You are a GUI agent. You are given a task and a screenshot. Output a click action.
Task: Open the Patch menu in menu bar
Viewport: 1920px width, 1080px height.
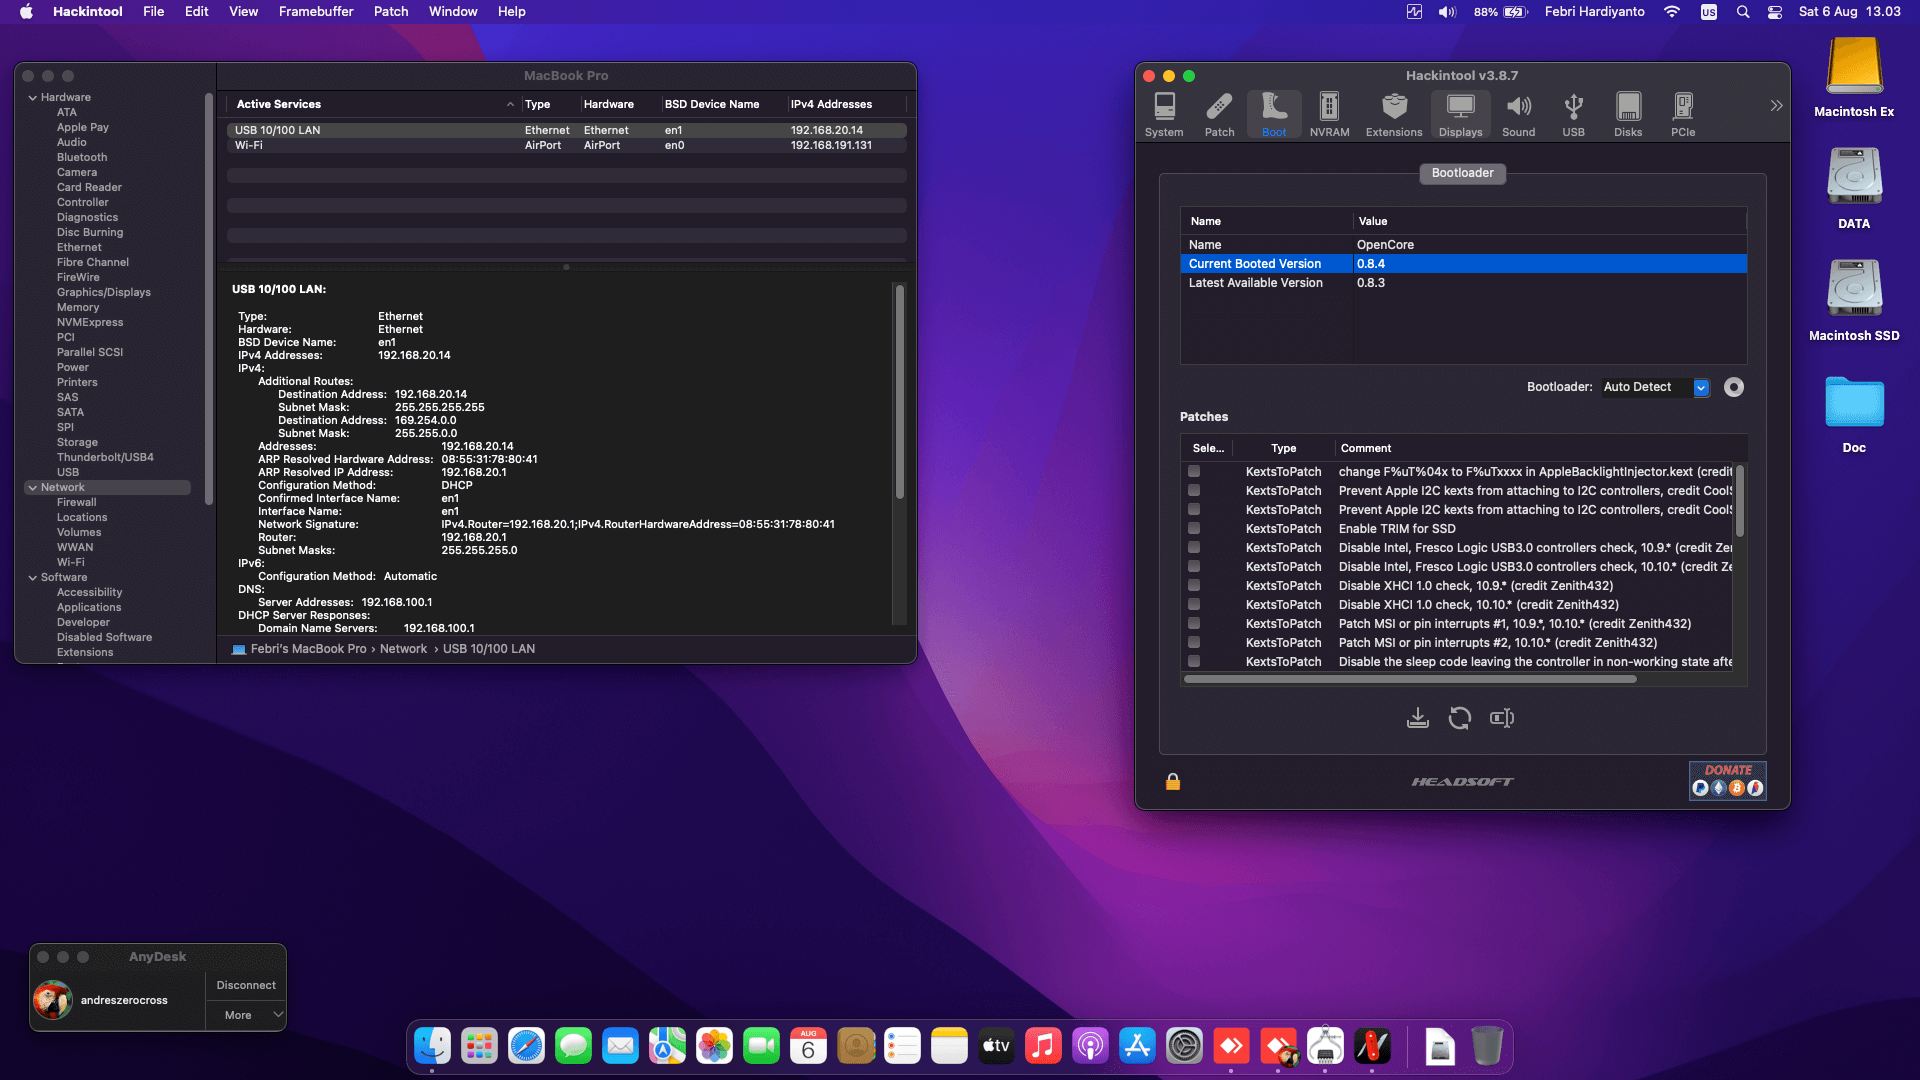tap(391, 11)
